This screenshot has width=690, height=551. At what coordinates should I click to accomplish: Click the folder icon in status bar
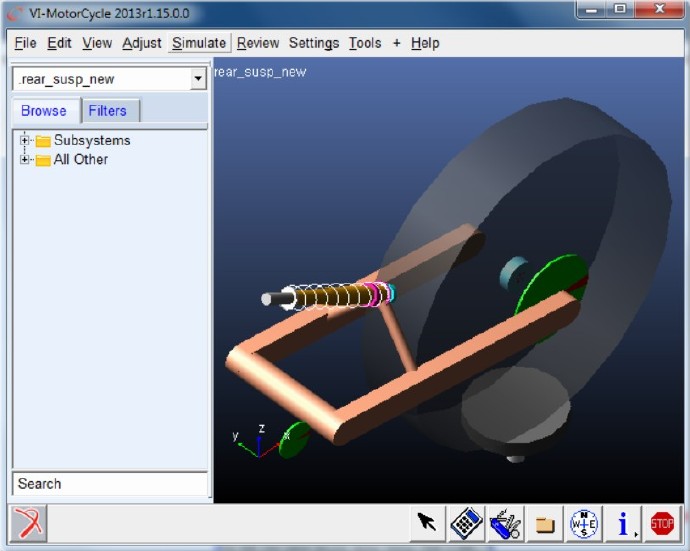[x=545, y=524]
